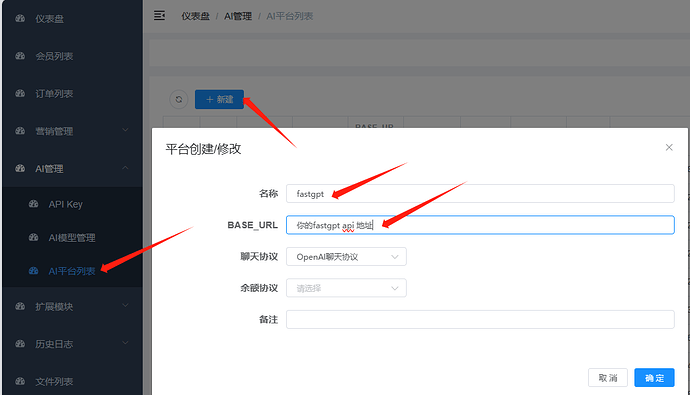Screen dimensions: 690x395
Task: Click the + 新建 button
Action: pyautogui.click(x=219, y=99)
